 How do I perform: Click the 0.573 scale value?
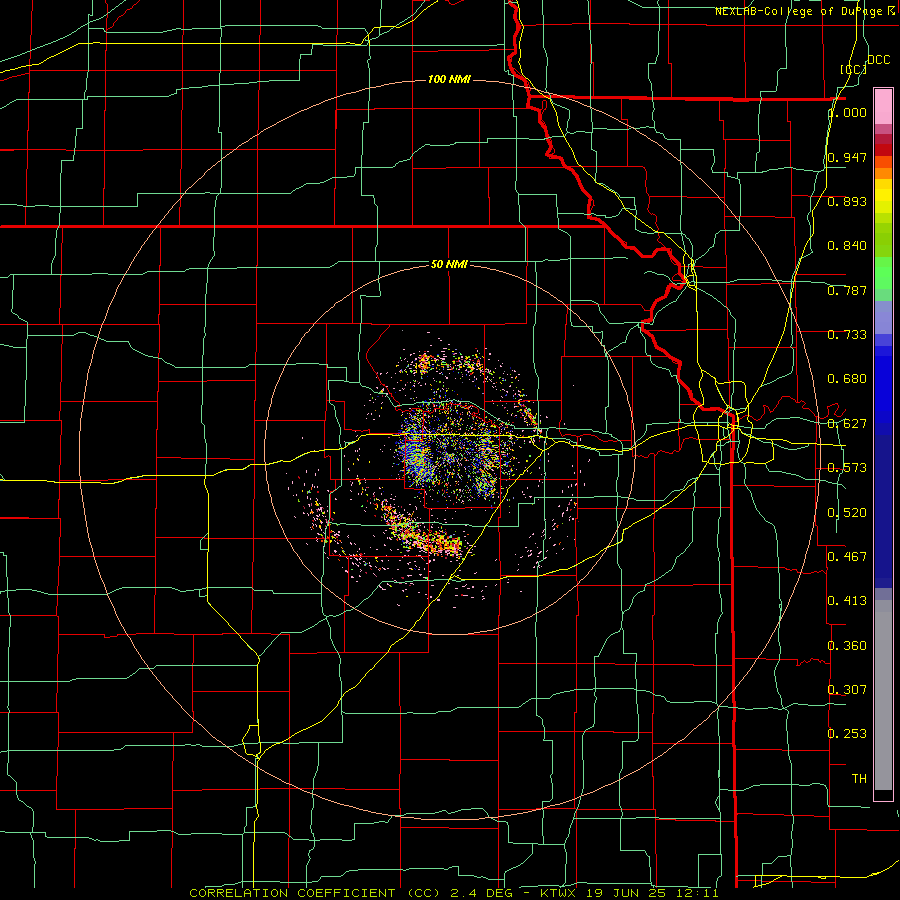[847, 468]
